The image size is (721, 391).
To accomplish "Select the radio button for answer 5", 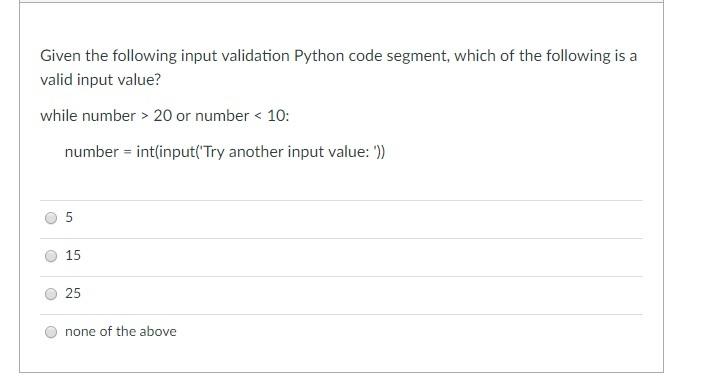I will click(x=51, y=218).
